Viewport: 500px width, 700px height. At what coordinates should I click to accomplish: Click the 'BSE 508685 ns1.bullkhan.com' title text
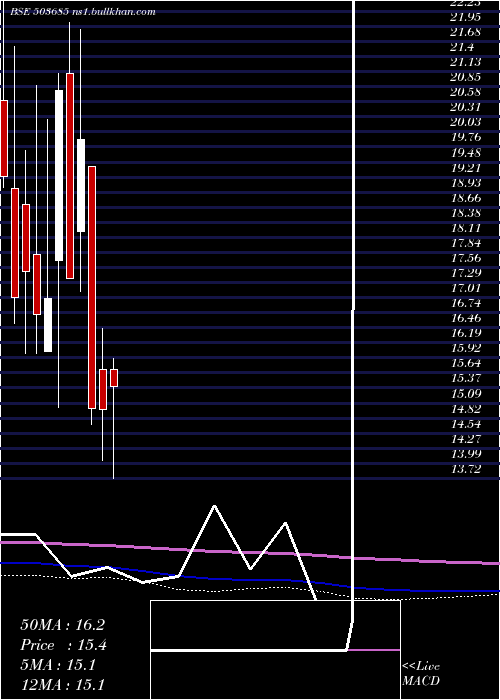tap(83, 12)
